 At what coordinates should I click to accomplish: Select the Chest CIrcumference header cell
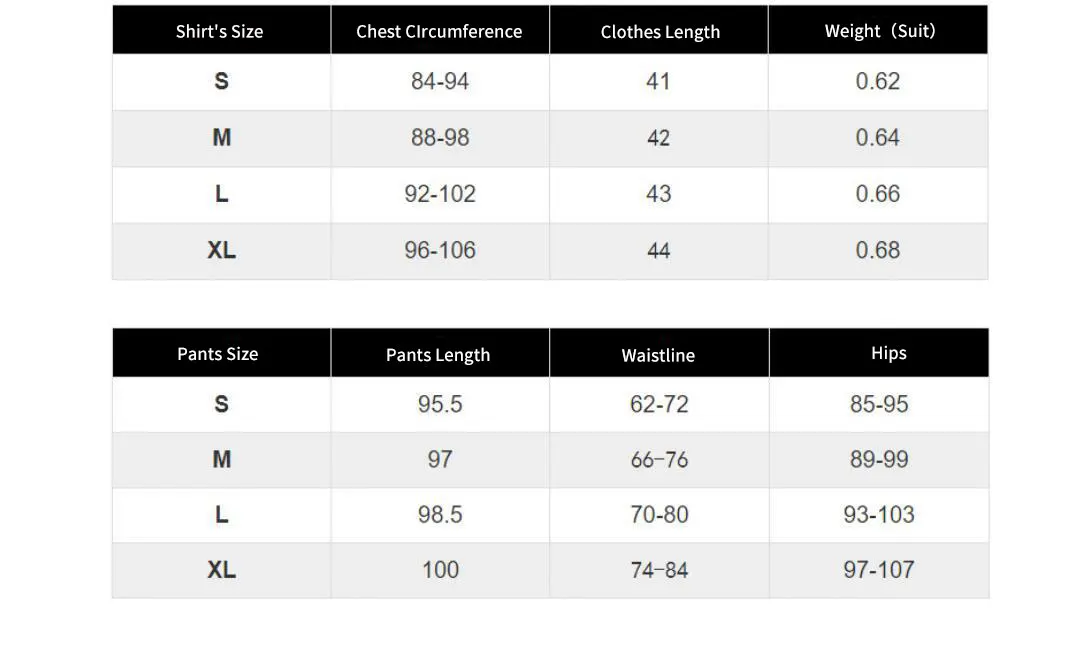[x=439, y=31]
